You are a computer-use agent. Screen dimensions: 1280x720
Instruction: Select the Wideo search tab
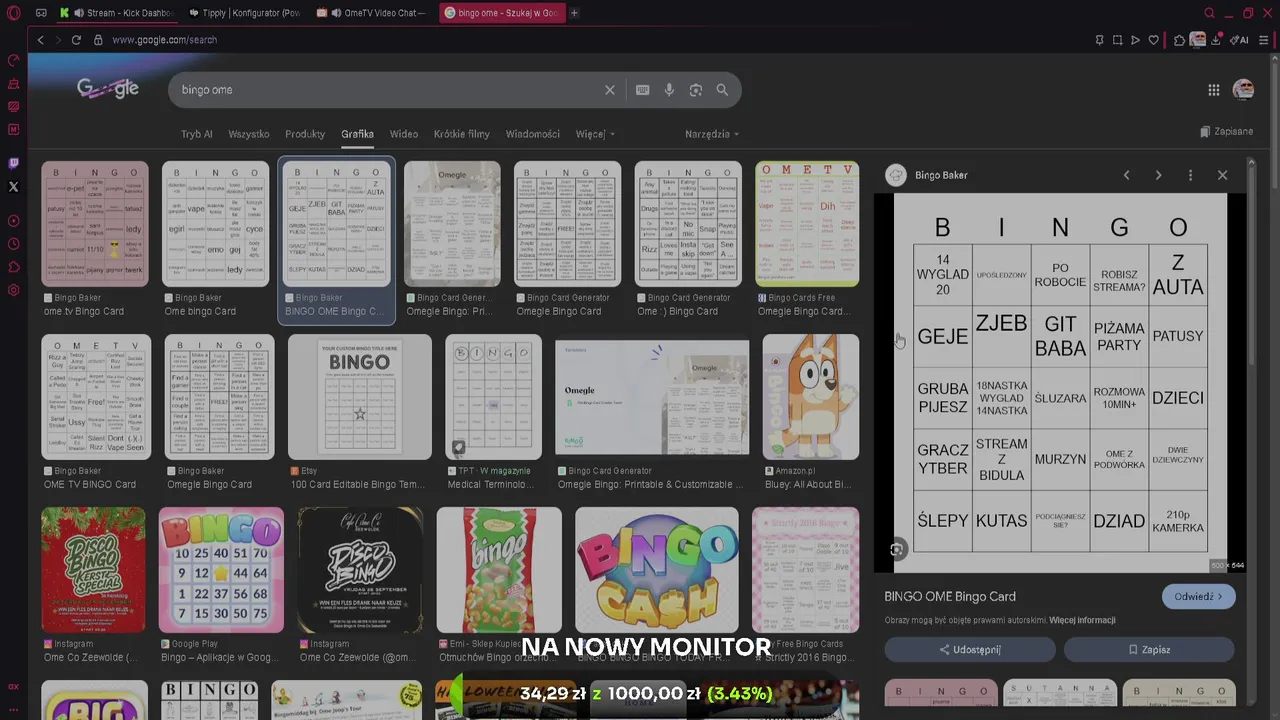(x=404, y=134)
